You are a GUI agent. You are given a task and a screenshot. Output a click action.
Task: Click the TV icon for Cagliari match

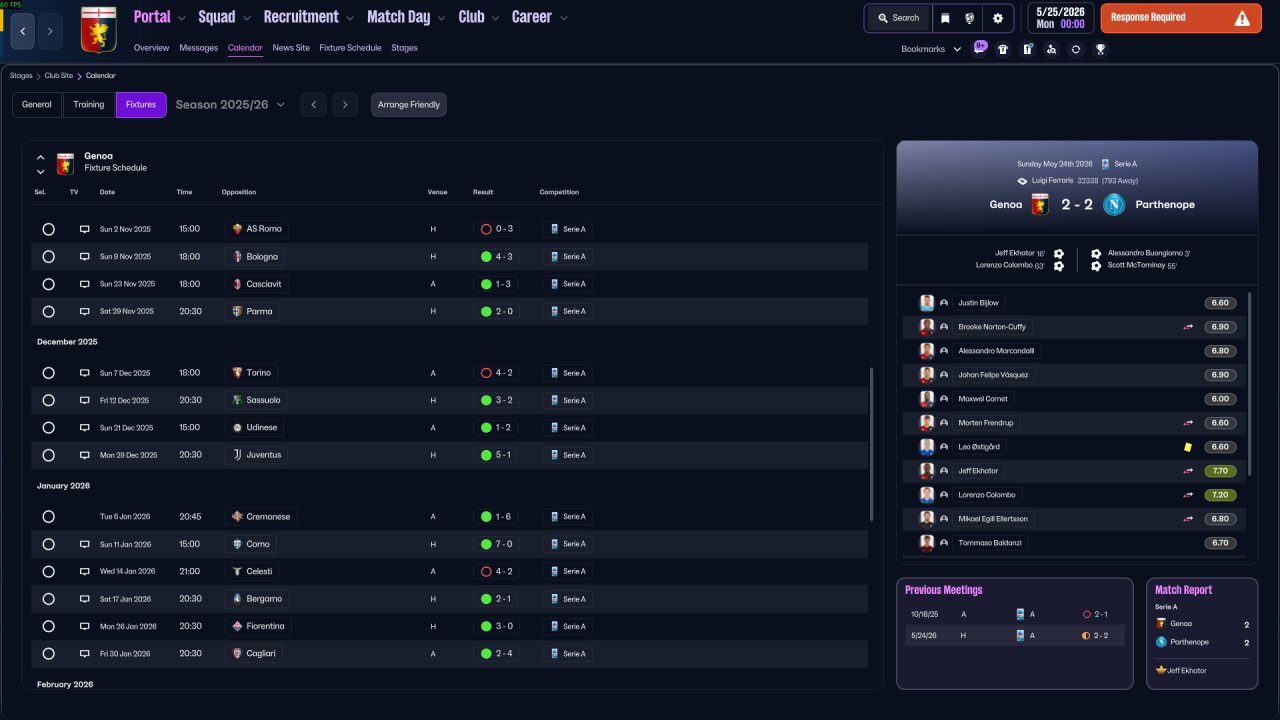[x=85, y=654]
